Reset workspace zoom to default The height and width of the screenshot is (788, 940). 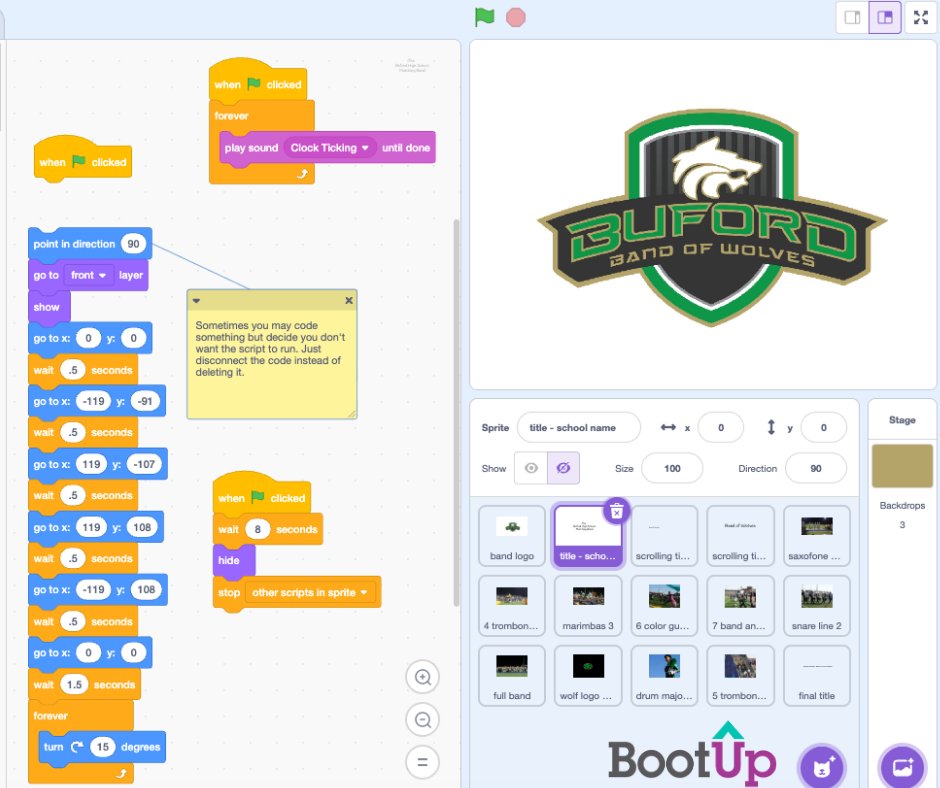pos(423,762)
